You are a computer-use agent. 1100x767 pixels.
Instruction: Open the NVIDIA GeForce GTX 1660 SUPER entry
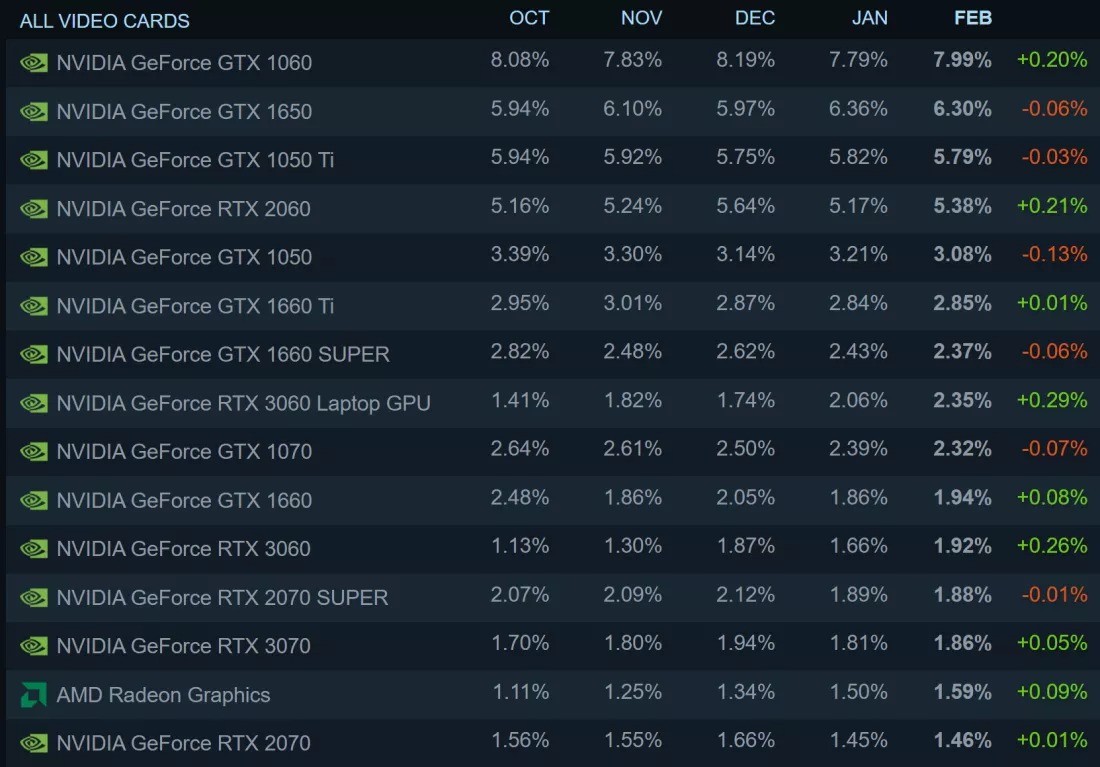[x=223, y=354]
